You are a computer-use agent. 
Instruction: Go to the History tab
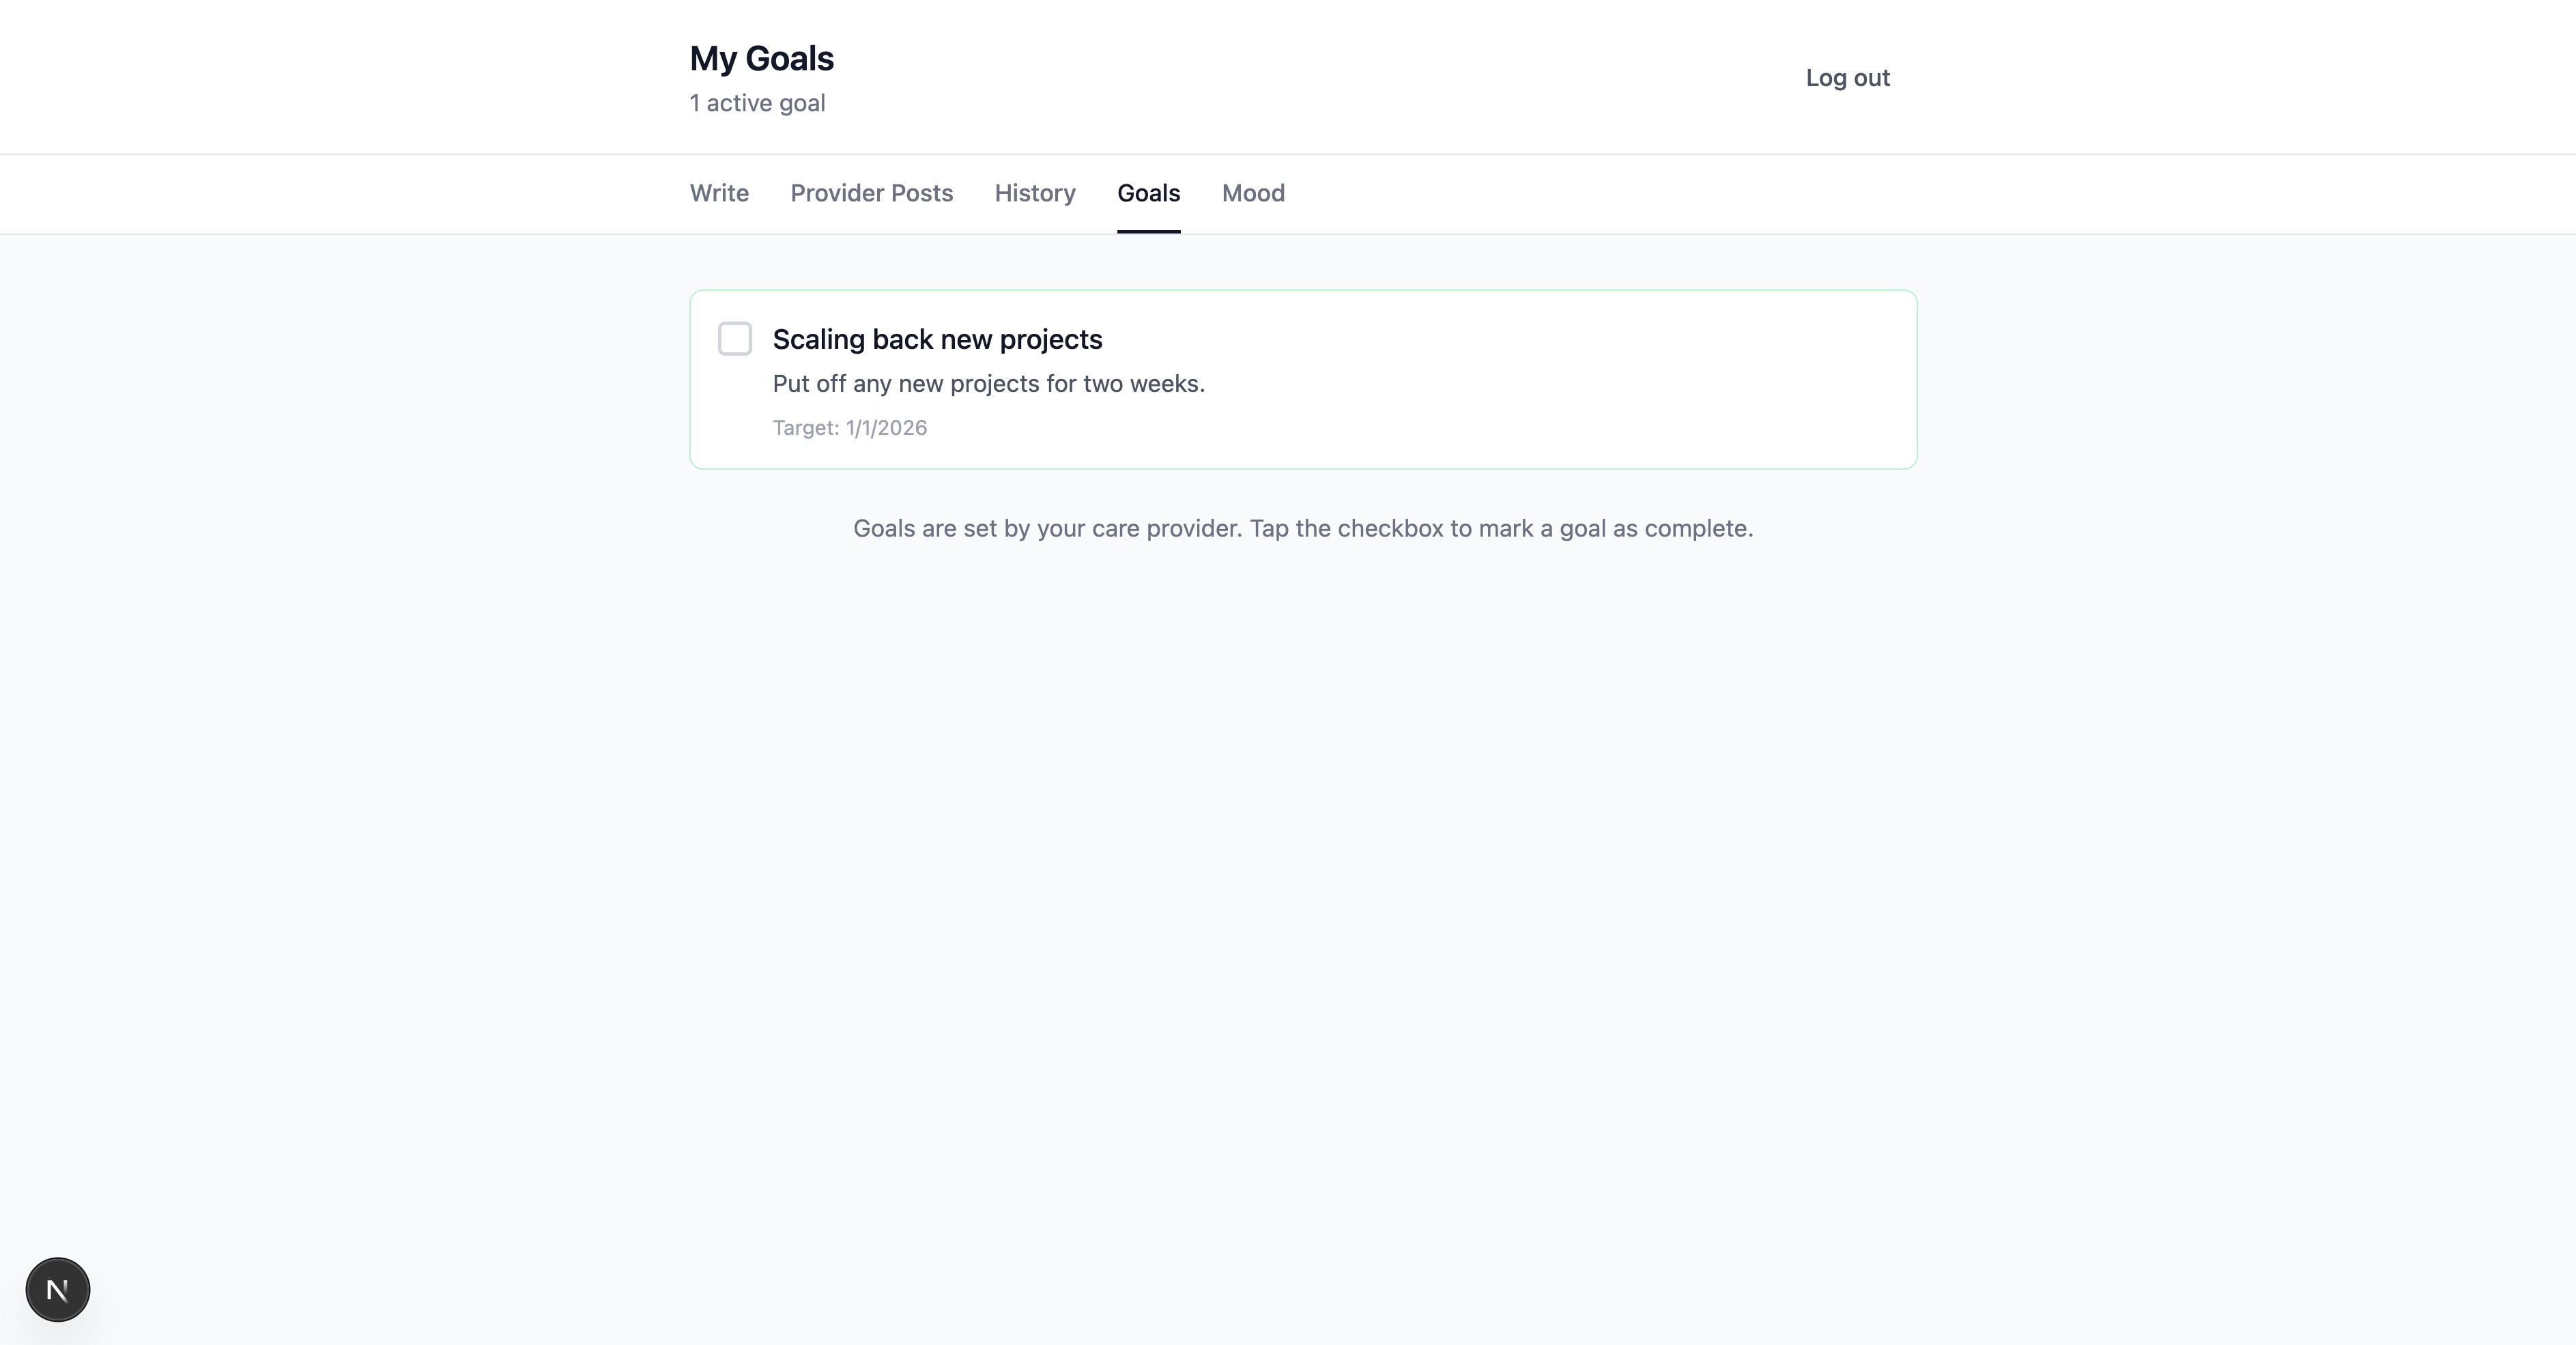click(1035, 193)
